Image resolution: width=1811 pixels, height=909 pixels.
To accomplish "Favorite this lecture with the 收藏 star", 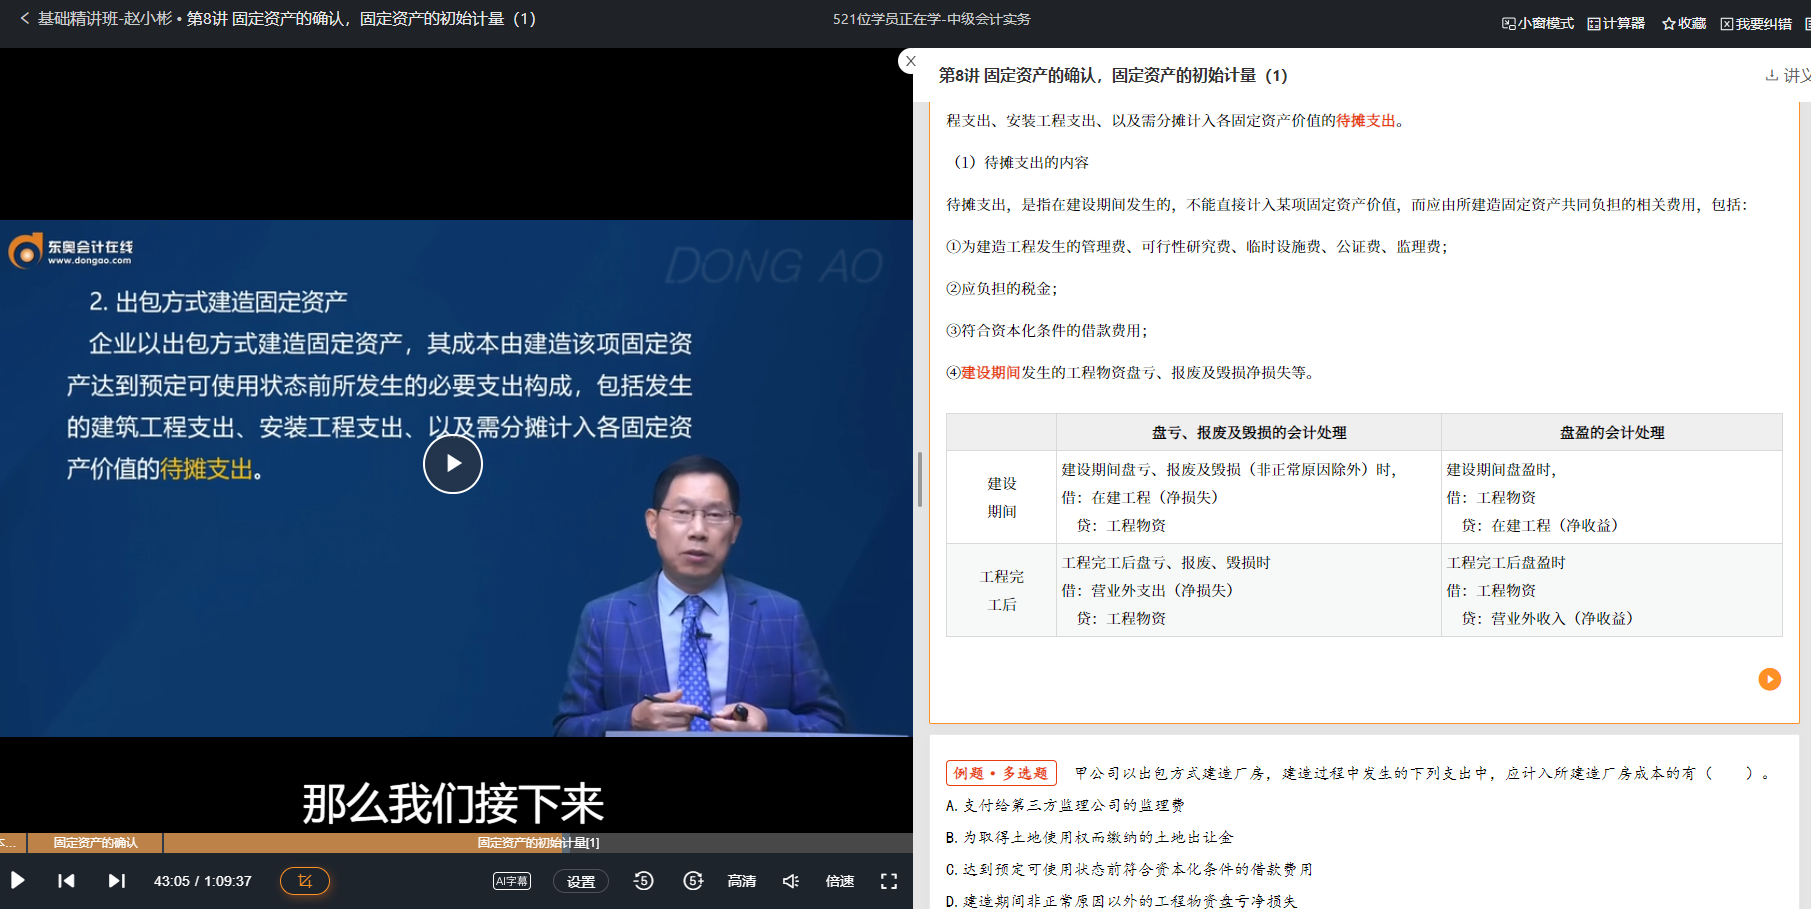I will coord(1682,22).
